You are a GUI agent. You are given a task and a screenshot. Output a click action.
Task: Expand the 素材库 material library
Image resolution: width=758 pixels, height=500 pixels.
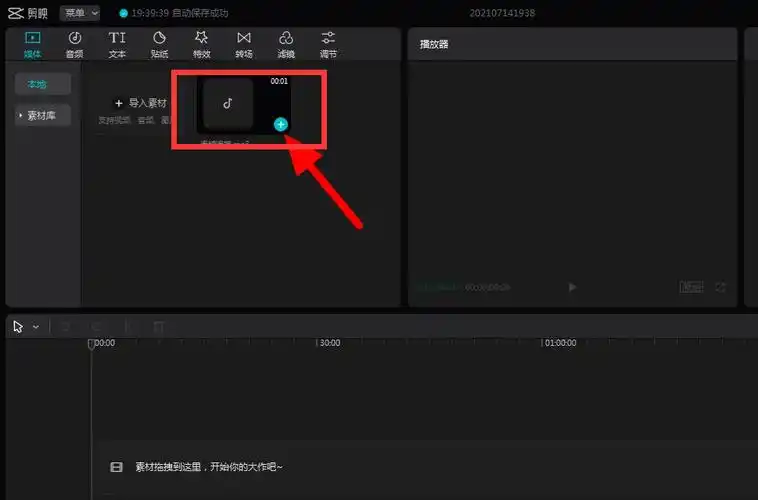[x=43, y=115]
